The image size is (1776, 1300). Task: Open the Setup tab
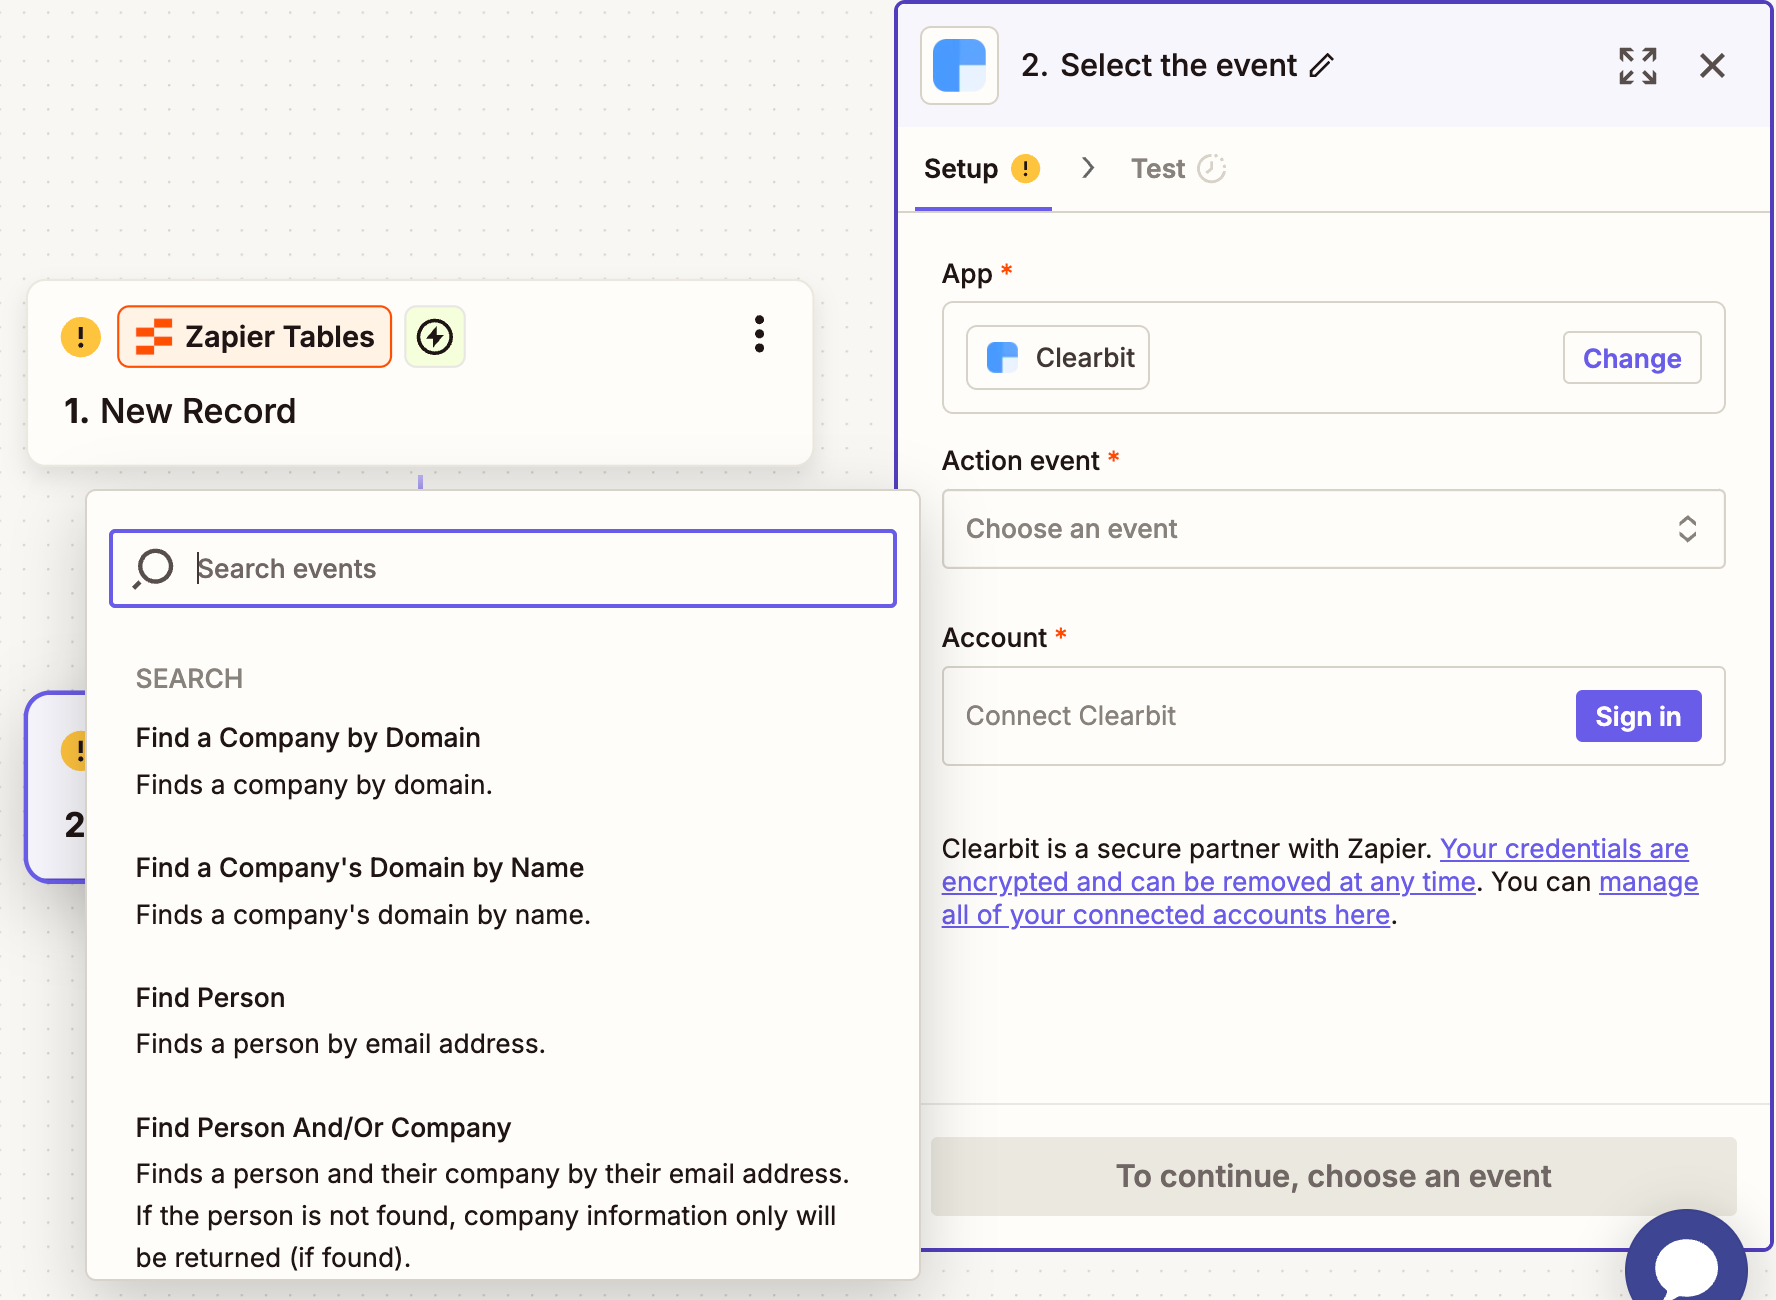pyautogui.click(x=982, y=168)
